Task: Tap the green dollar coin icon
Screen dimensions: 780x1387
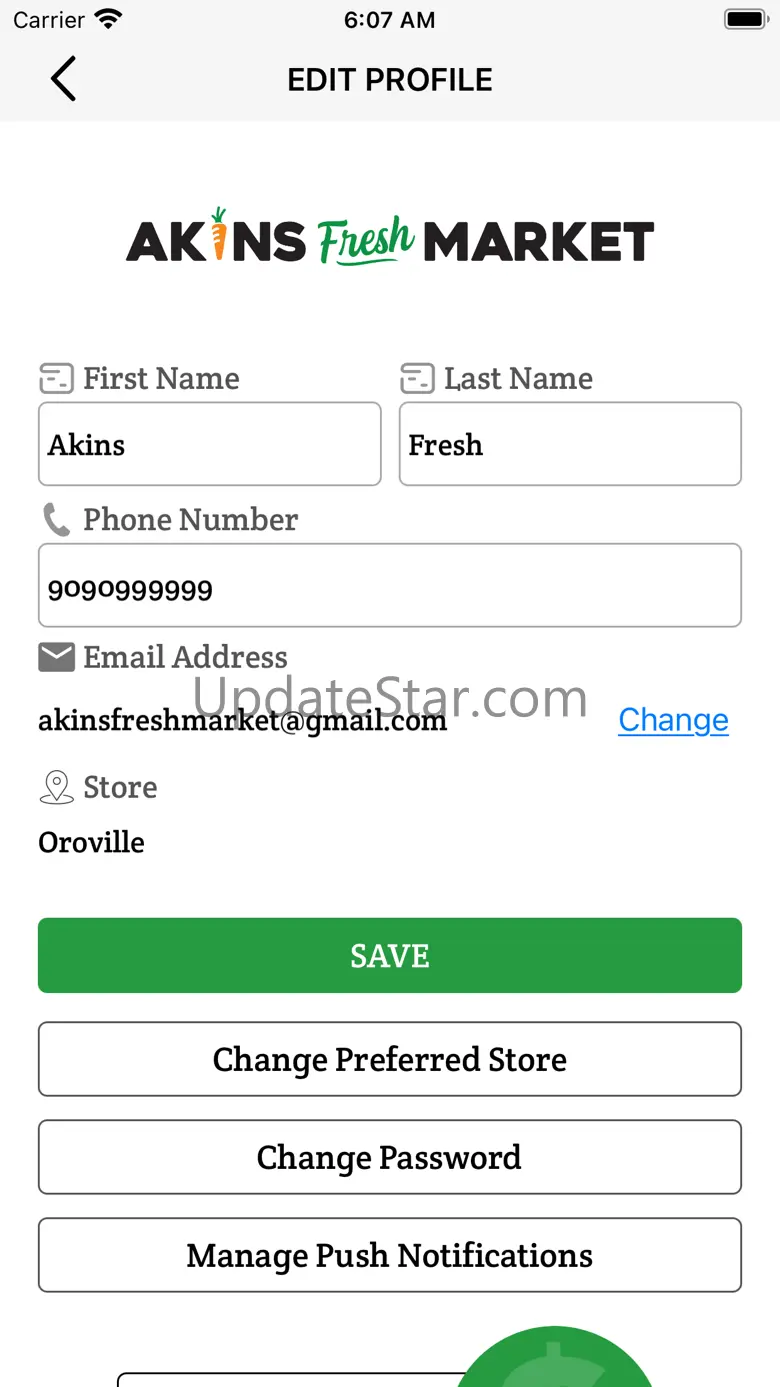Action: pos(555,1358)
